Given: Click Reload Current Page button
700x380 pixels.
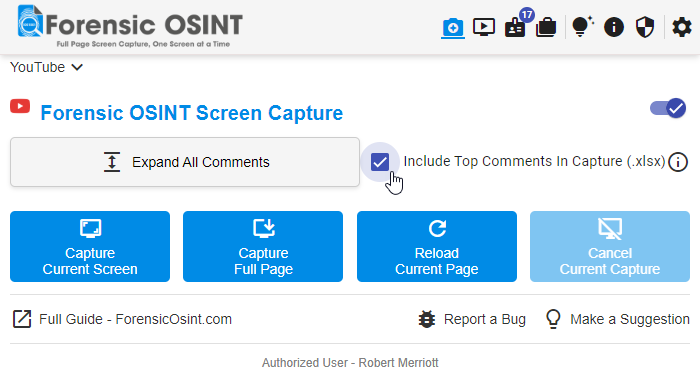Looking at the screenshot, I should click(437, 246).
